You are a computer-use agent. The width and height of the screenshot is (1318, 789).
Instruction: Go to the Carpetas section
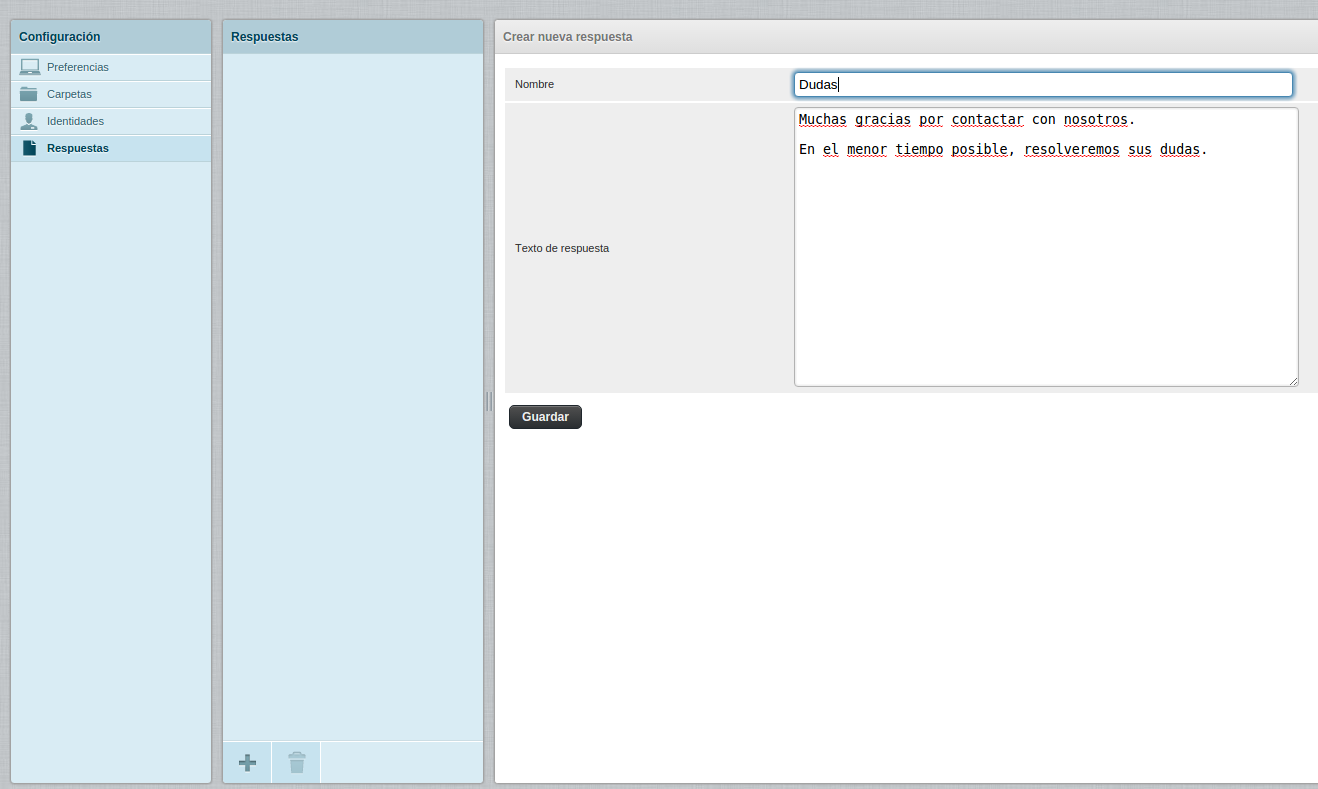click(x=69, y=94)
